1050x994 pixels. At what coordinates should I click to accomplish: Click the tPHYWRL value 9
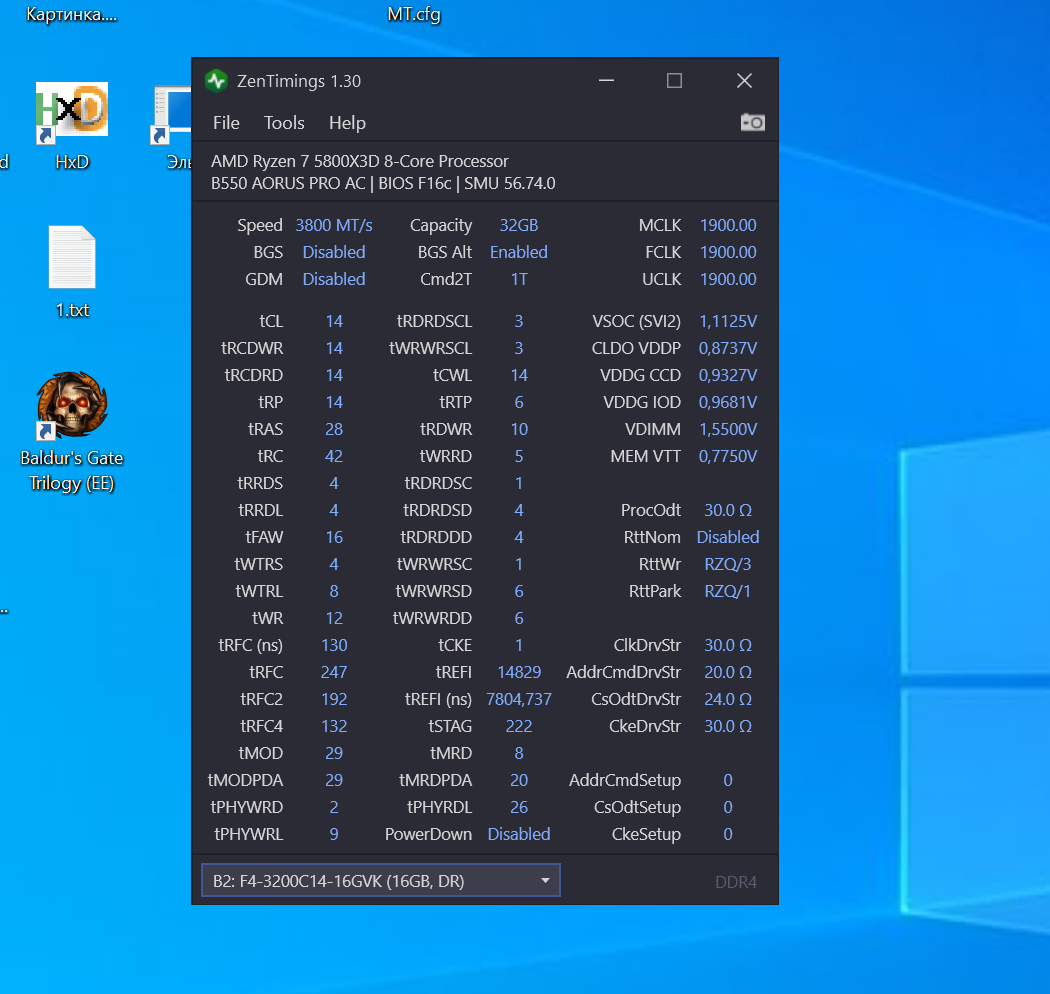(333, 834)
